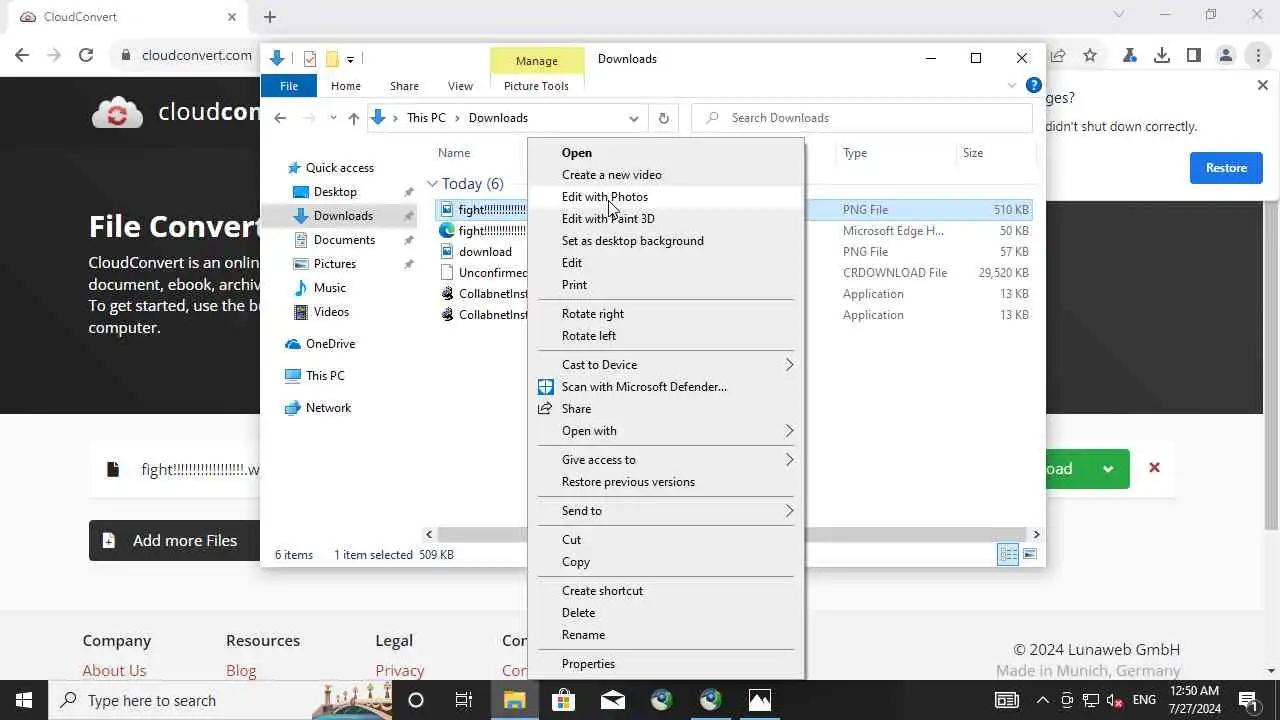Viewport: 1280px width, 720px height.
Task: Open Picture Tools ribbon tab
Action: [536, 86]
